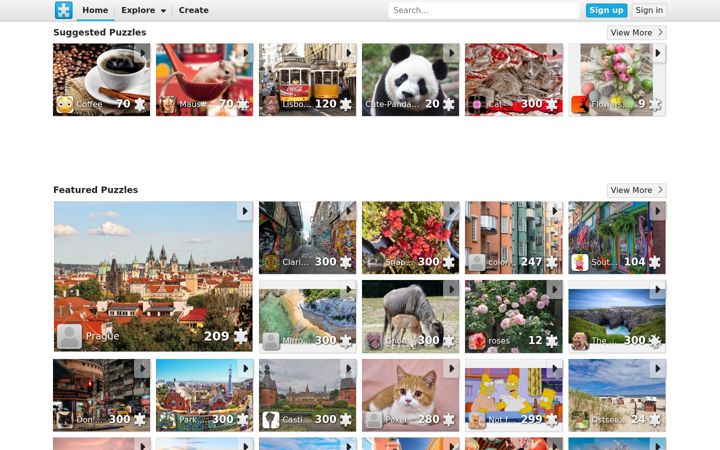Image resolution: width=720 pixels, height=450 pixels.
Task: Open arrow menu on wildebeest puzzle
Action: [x=451, y=289]
